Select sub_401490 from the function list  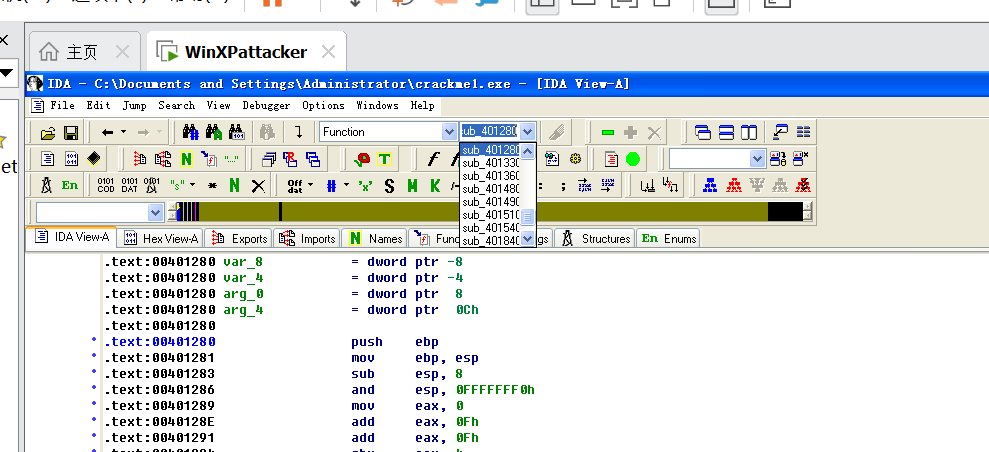click(x=491, y=202)
